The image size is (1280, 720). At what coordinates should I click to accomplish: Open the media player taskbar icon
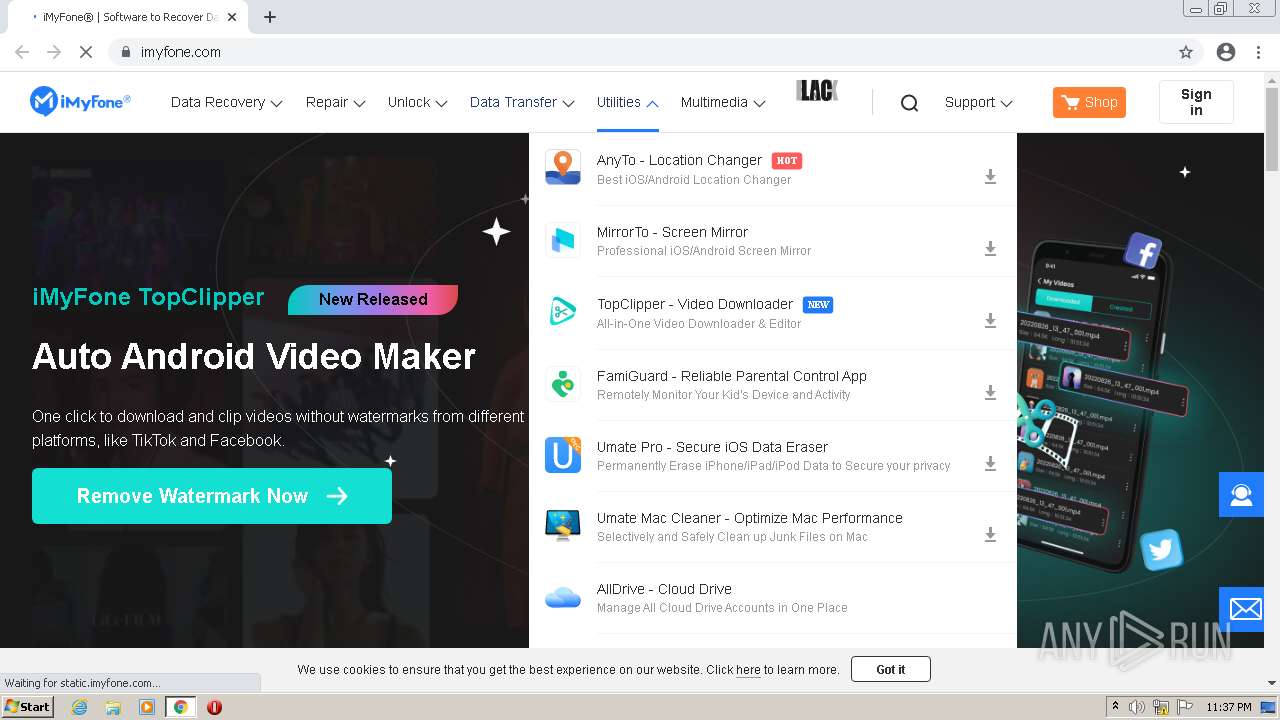147,707
